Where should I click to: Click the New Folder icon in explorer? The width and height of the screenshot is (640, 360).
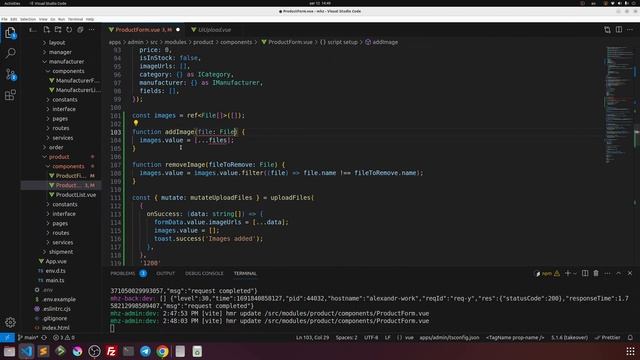(x=58, y=30)
